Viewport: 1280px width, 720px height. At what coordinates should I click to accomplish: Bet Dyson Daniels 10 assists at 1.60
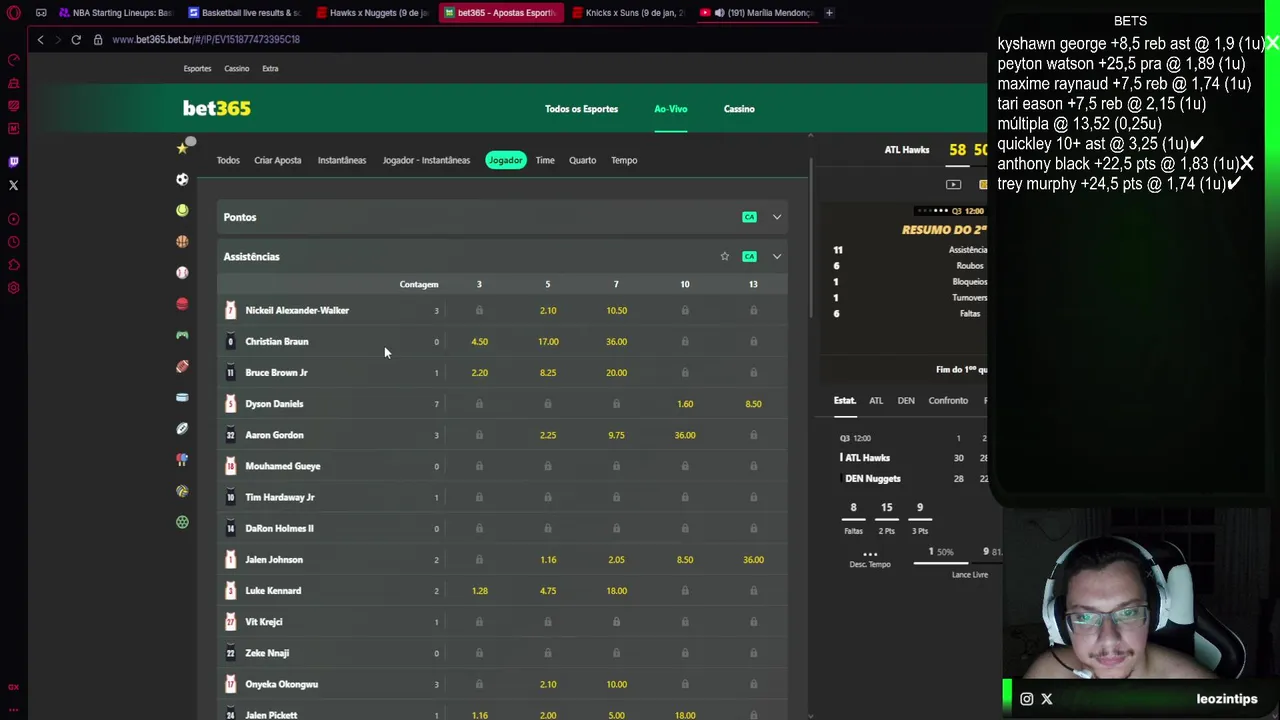point(685,404)
